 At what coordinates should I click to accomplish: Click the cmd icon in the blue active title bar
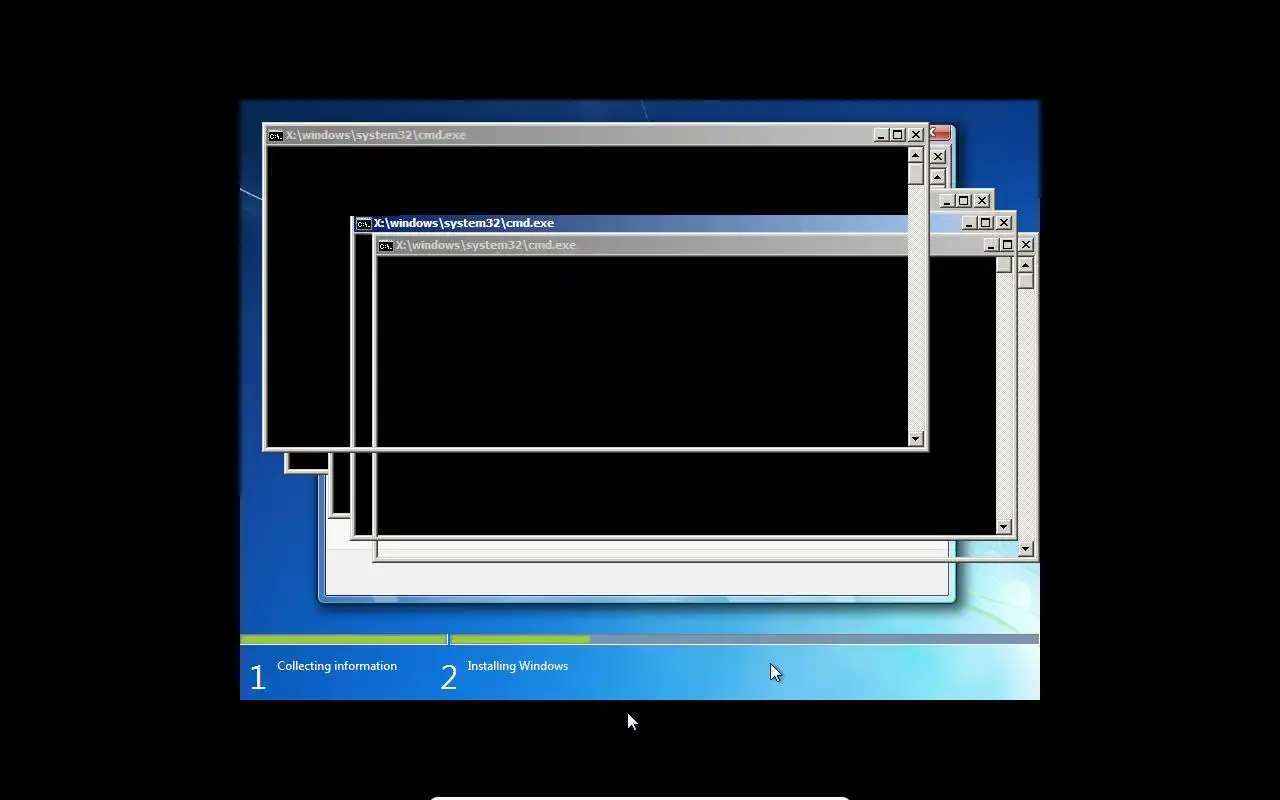click(364, 224)
